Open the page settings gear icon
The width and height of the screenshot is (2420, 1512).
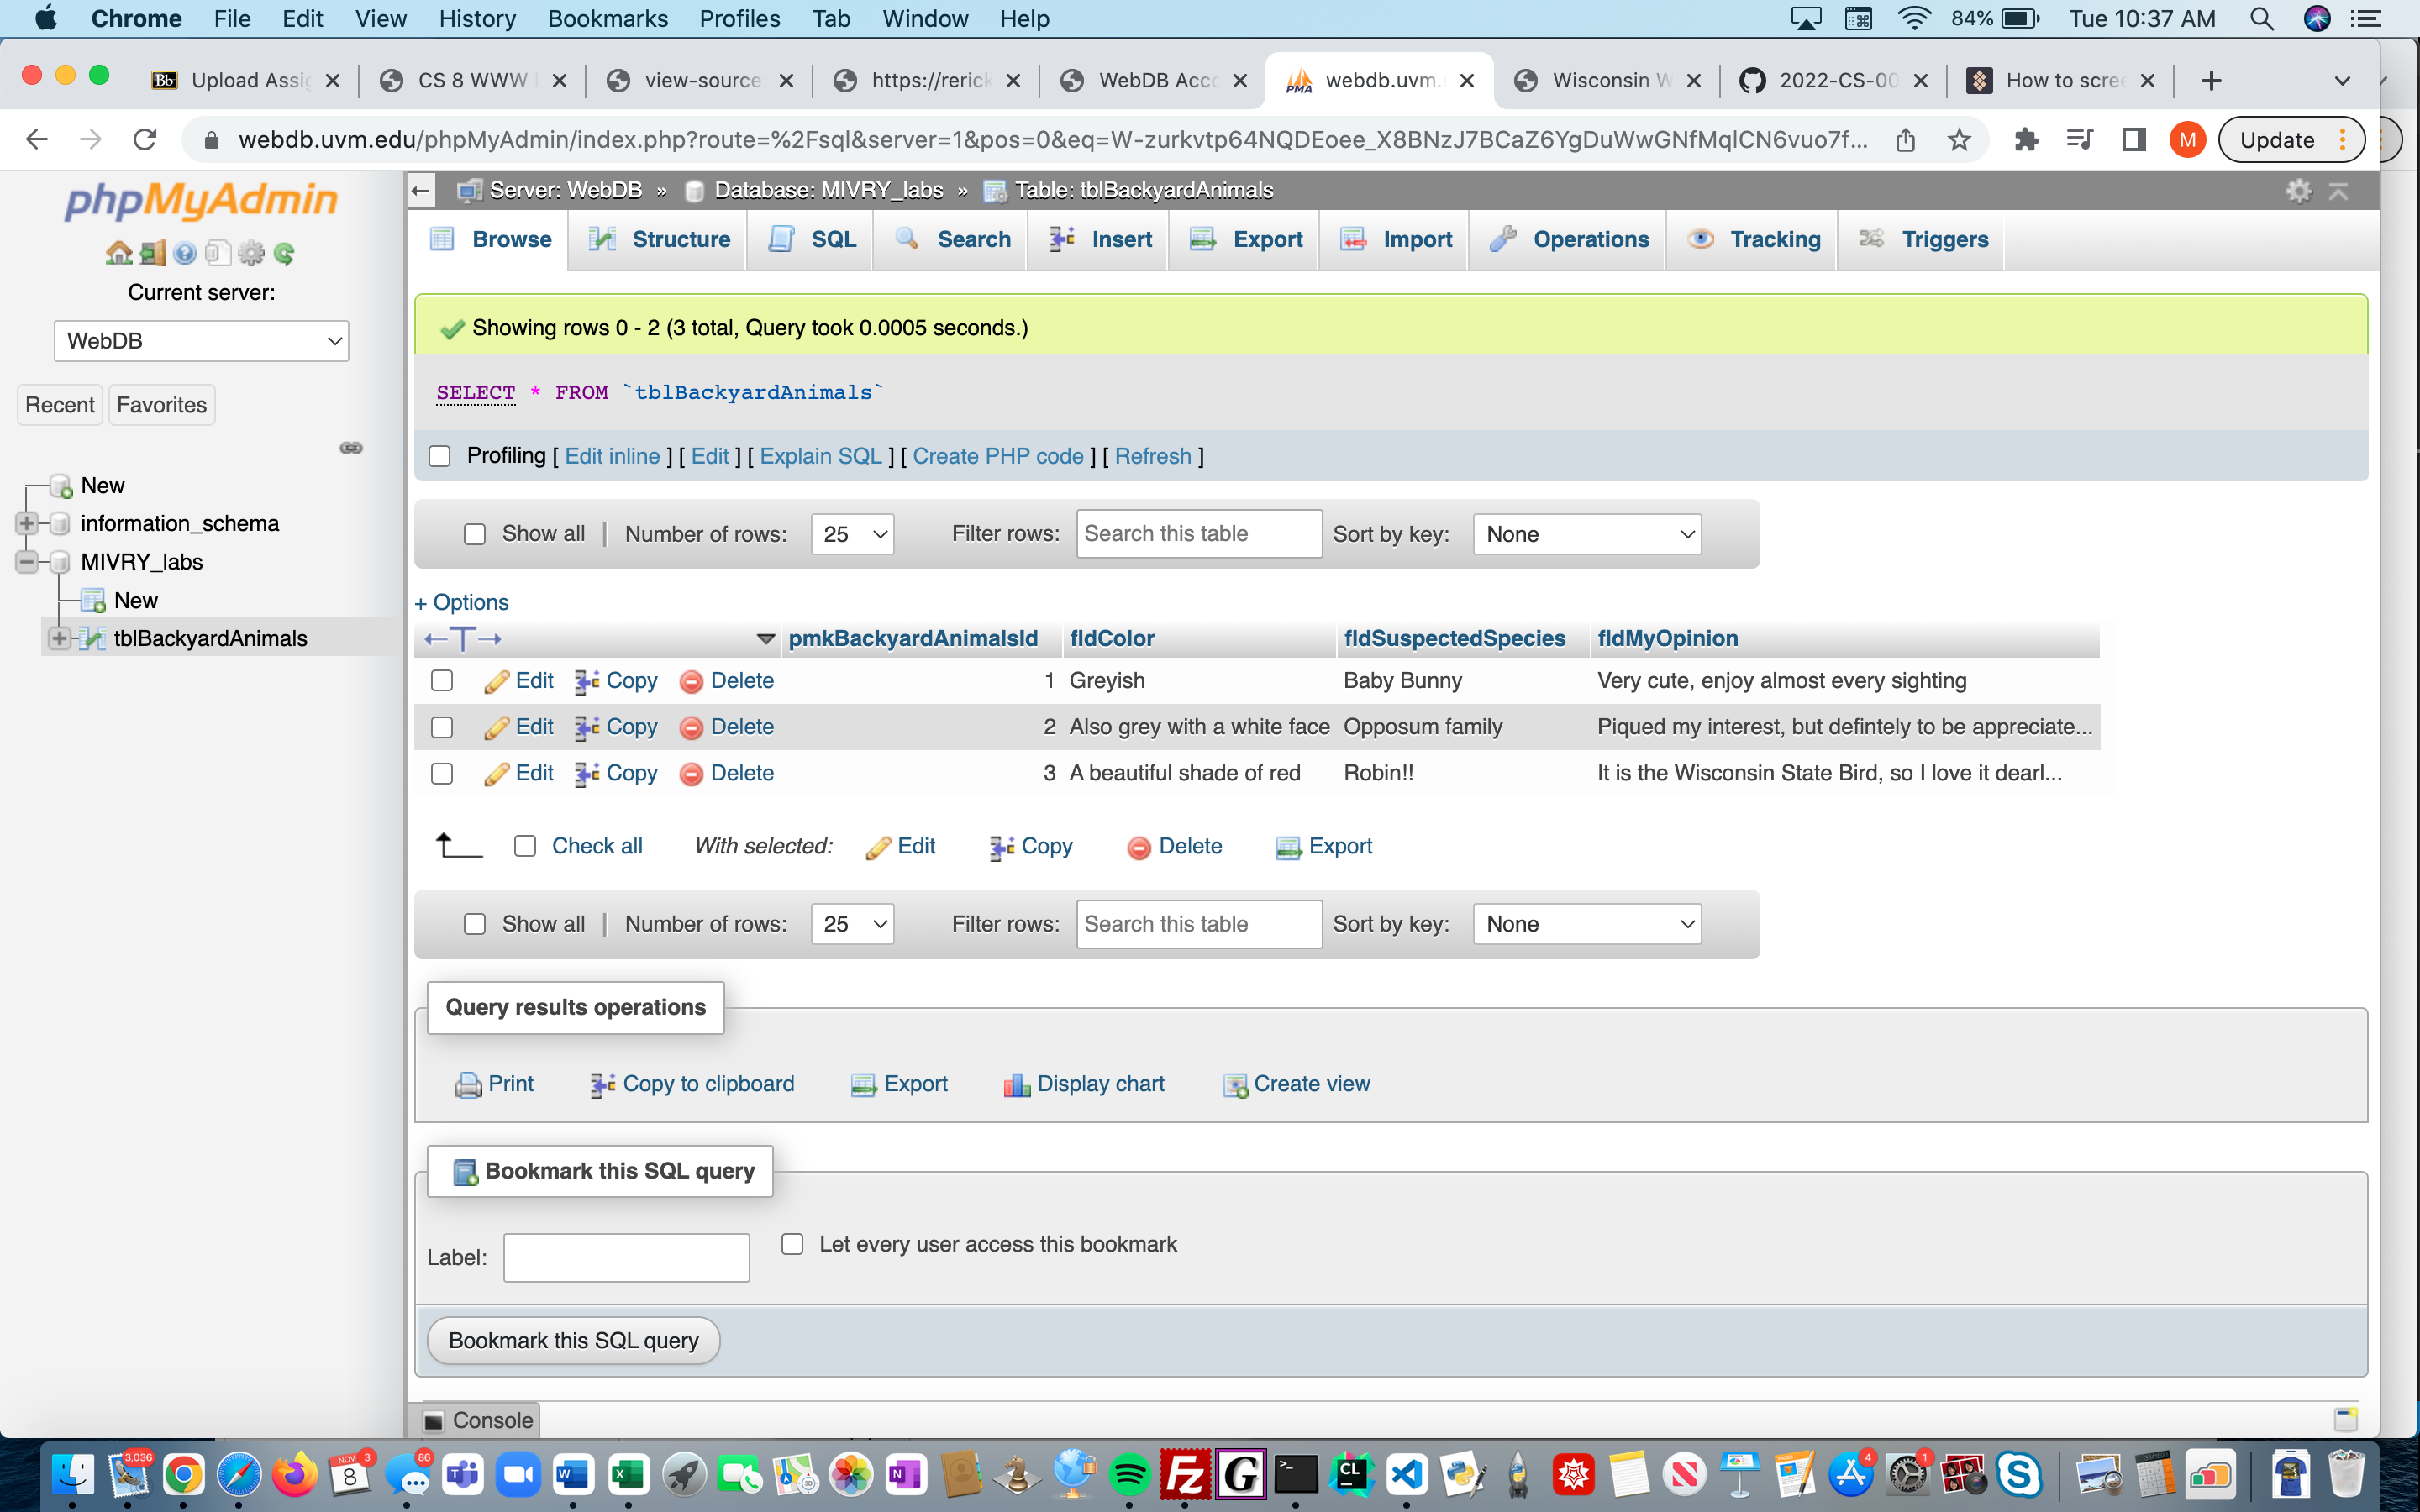(2298, 190)
